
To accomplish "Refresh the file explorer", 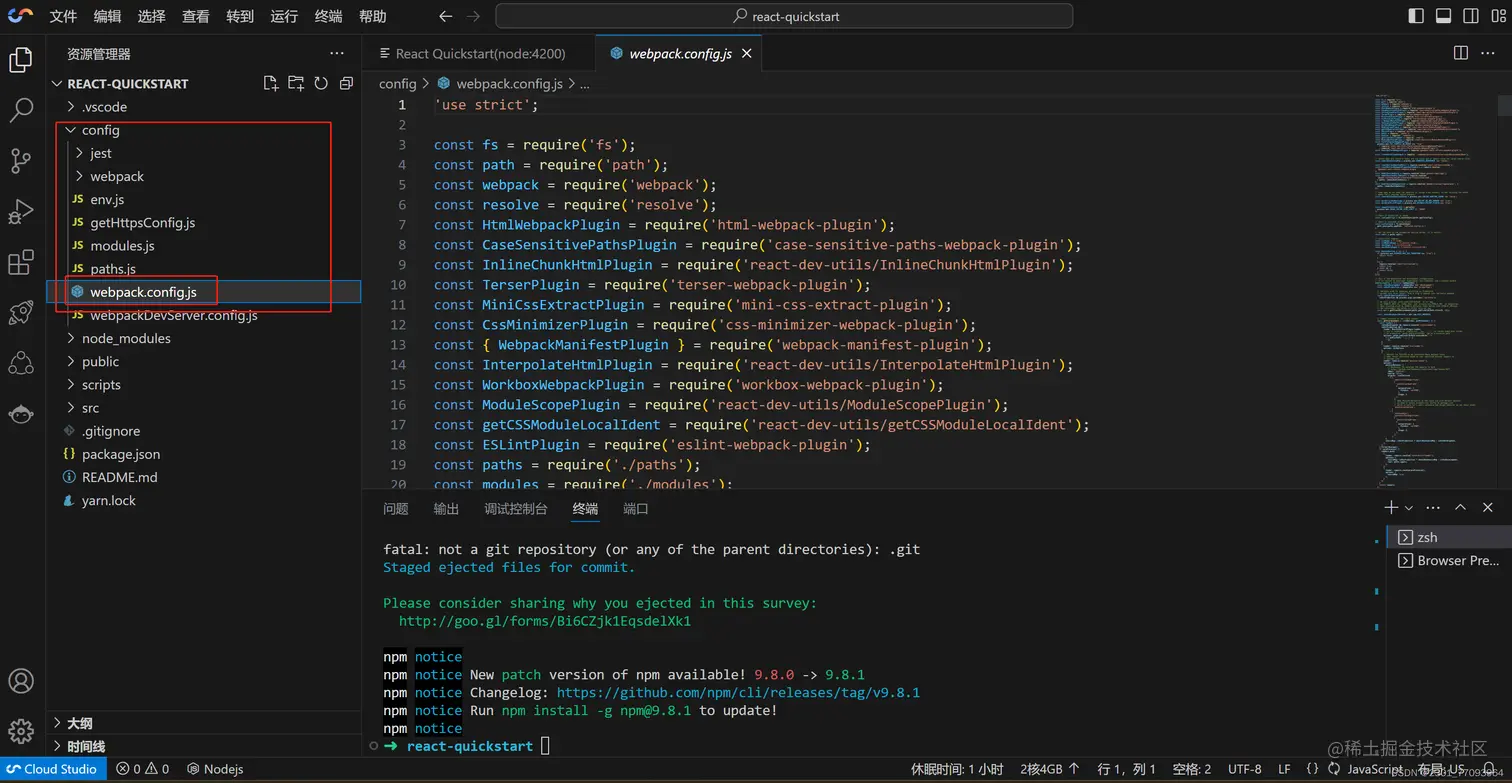I will (321, 83).
